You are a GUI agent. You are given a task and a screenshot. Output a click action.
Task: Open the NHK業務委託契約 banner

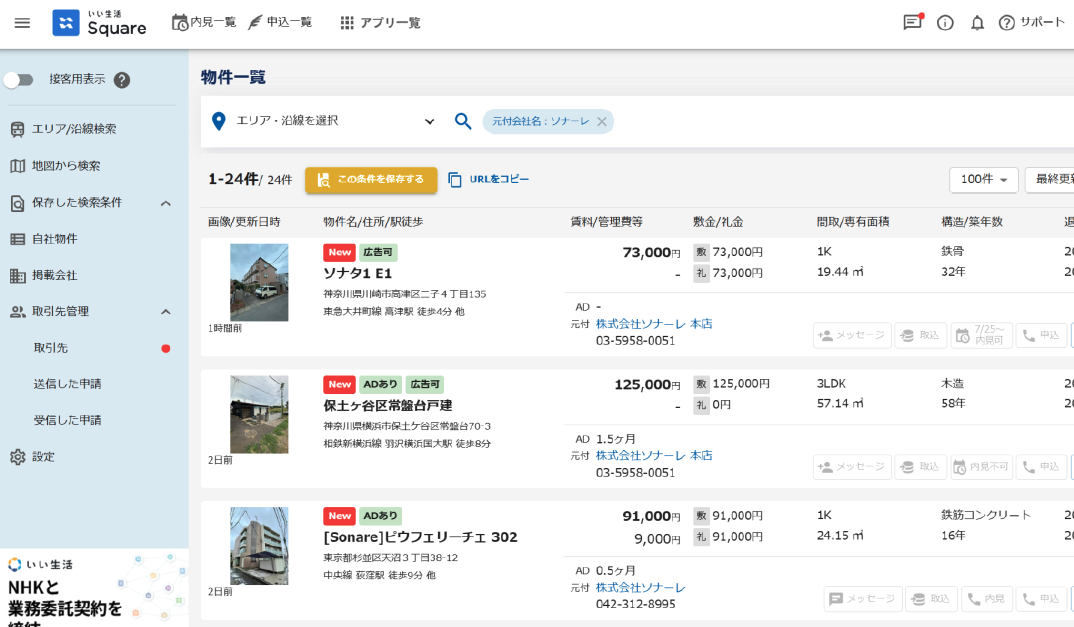click(x=94, y=588)
